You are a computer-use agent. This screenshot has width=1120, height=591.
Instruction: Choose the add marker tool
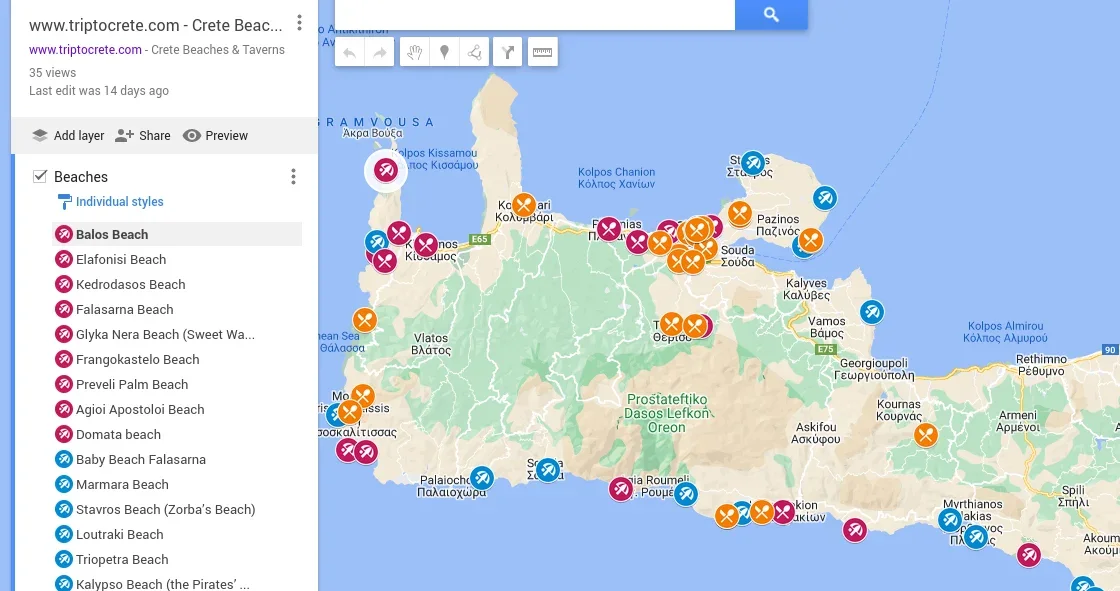tap(444, 52)
